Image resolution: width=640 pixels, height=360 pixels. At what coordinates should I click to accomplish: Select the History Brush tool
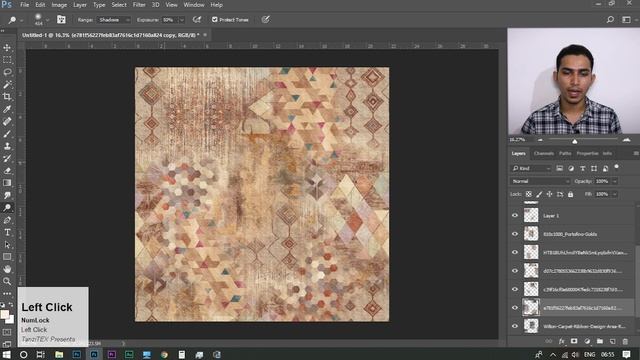(x=7, y=158)
